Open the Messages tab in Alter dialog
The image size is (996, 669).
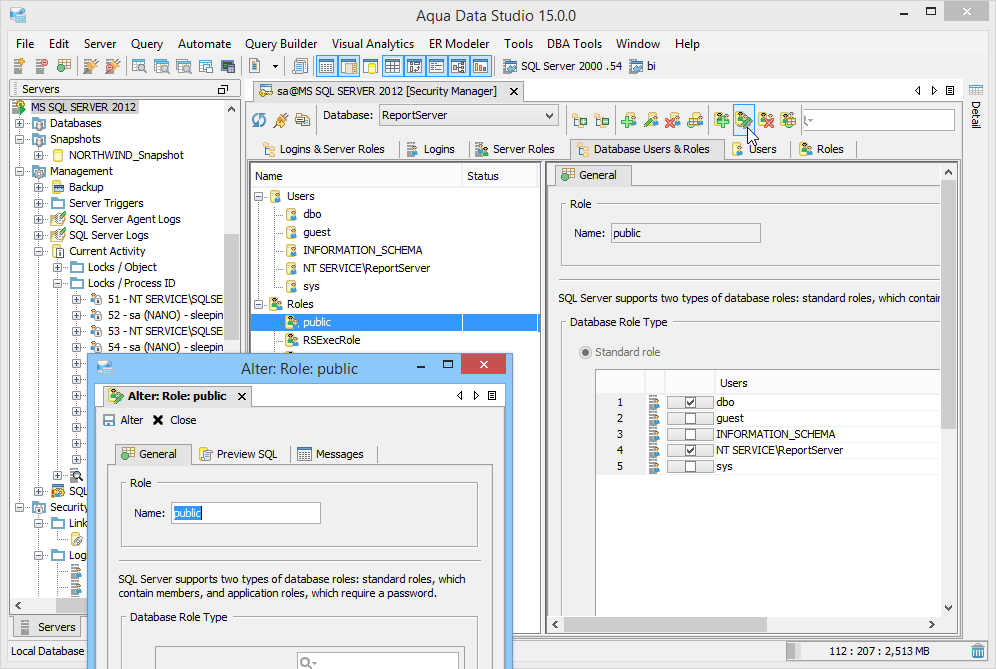(331, 454)
